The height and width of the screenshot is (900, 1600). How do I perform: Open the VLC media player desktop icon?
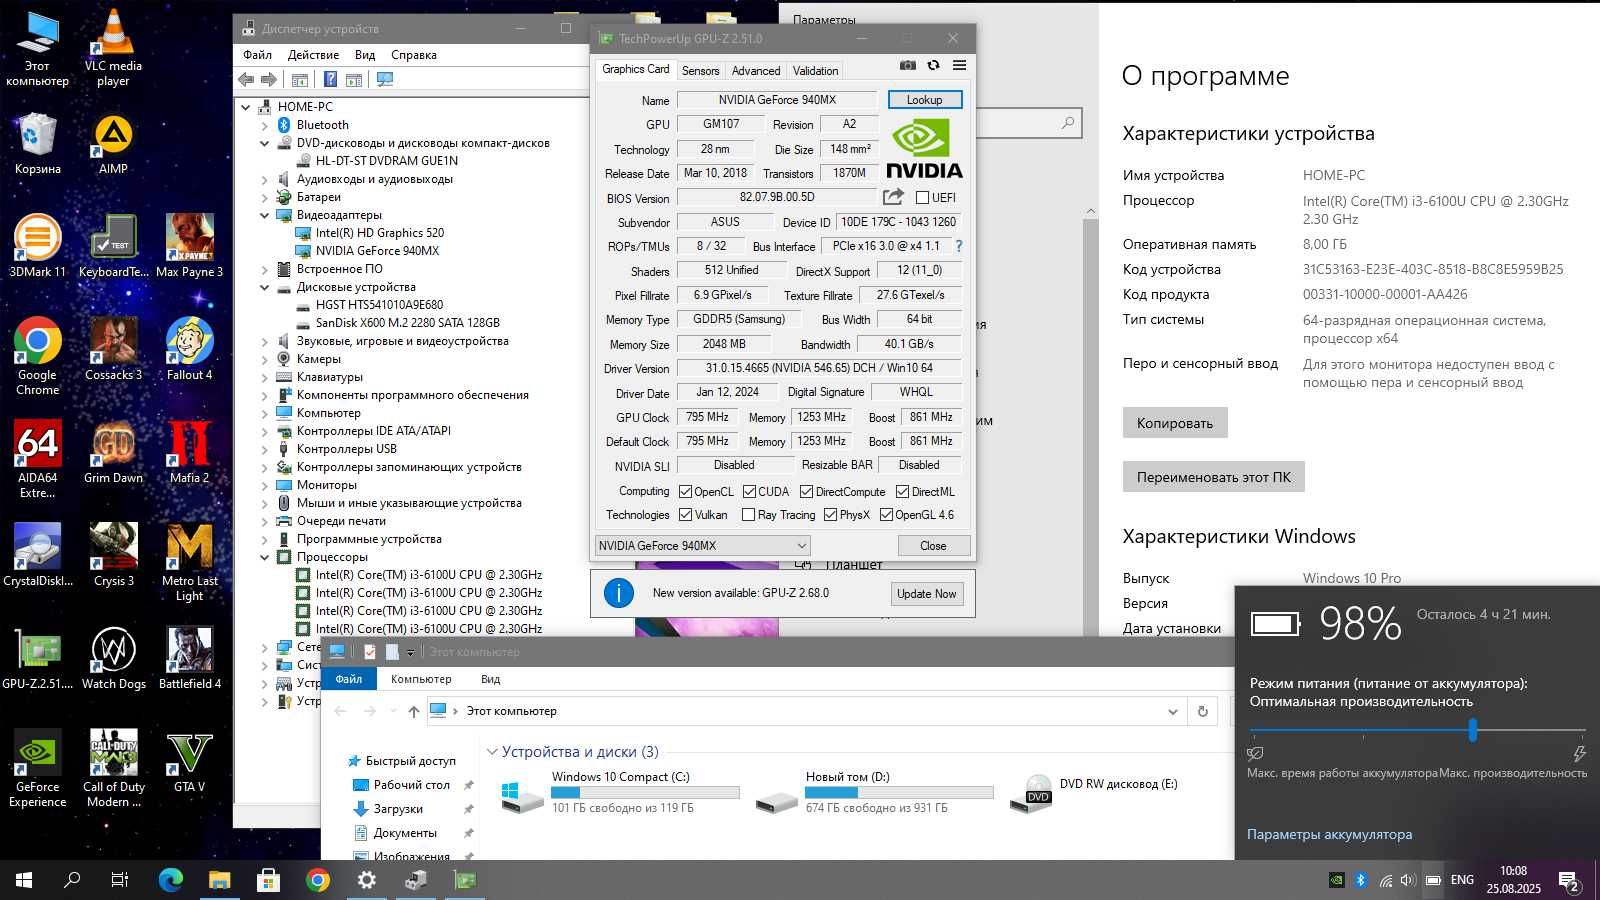click(113, 48)
